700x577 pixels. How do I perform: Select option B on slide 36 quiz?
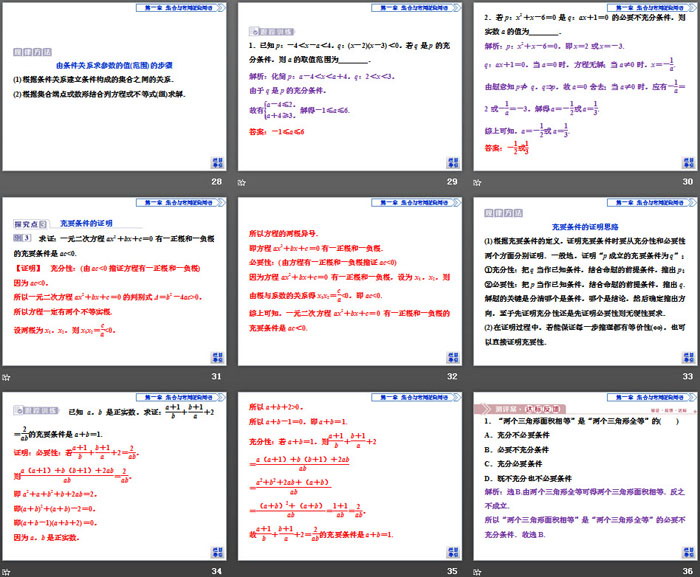(520, 450)
